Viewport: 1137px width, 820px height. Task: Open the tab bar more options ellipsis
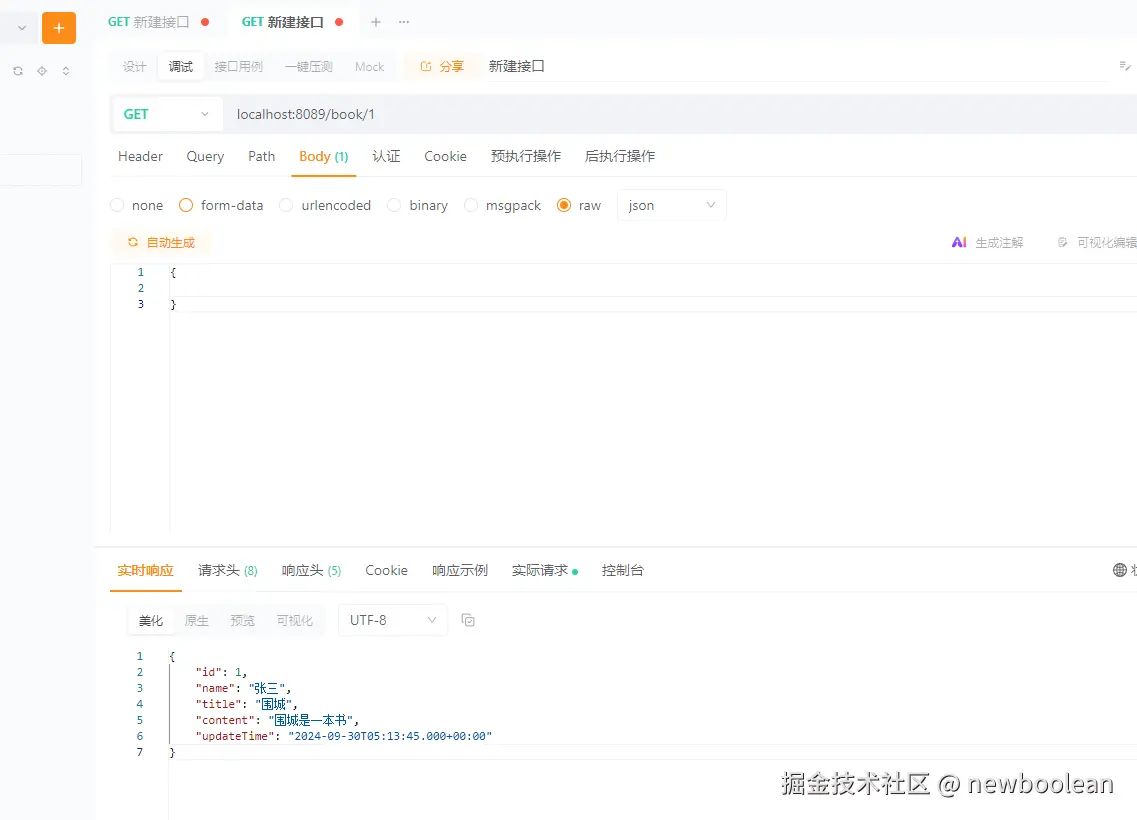[404, 22]
